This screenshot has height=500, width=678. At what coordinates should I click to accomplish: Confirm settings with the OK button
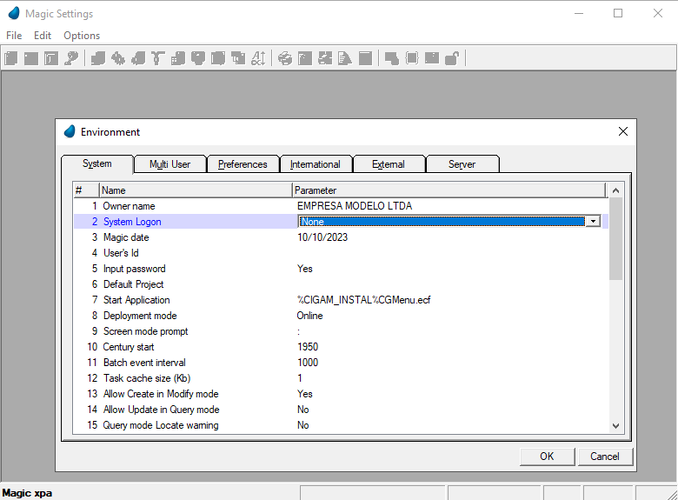547,456
